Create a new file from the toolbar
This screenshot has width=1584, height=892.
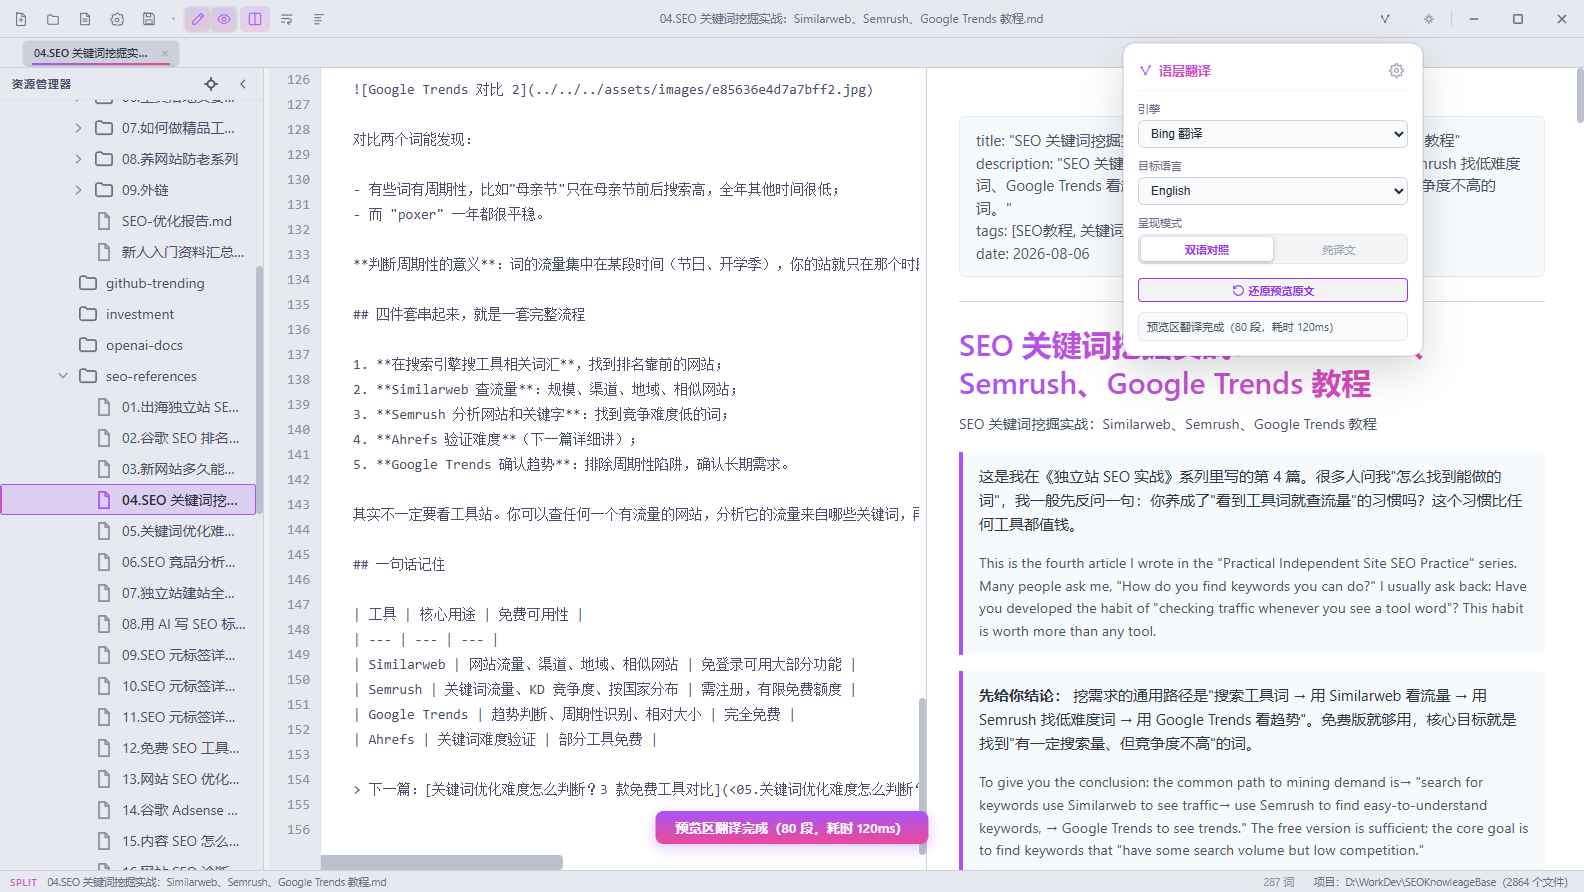(21, 19)
